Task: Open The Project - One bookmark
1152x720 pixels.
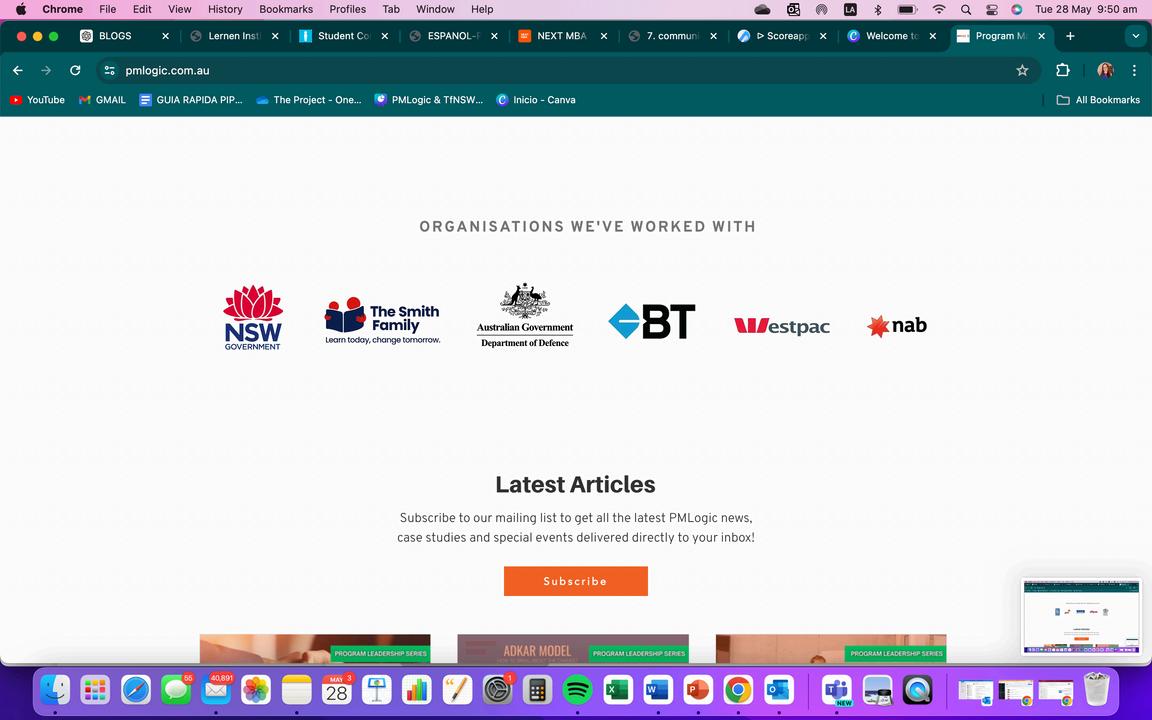Action: click(309, 100)
